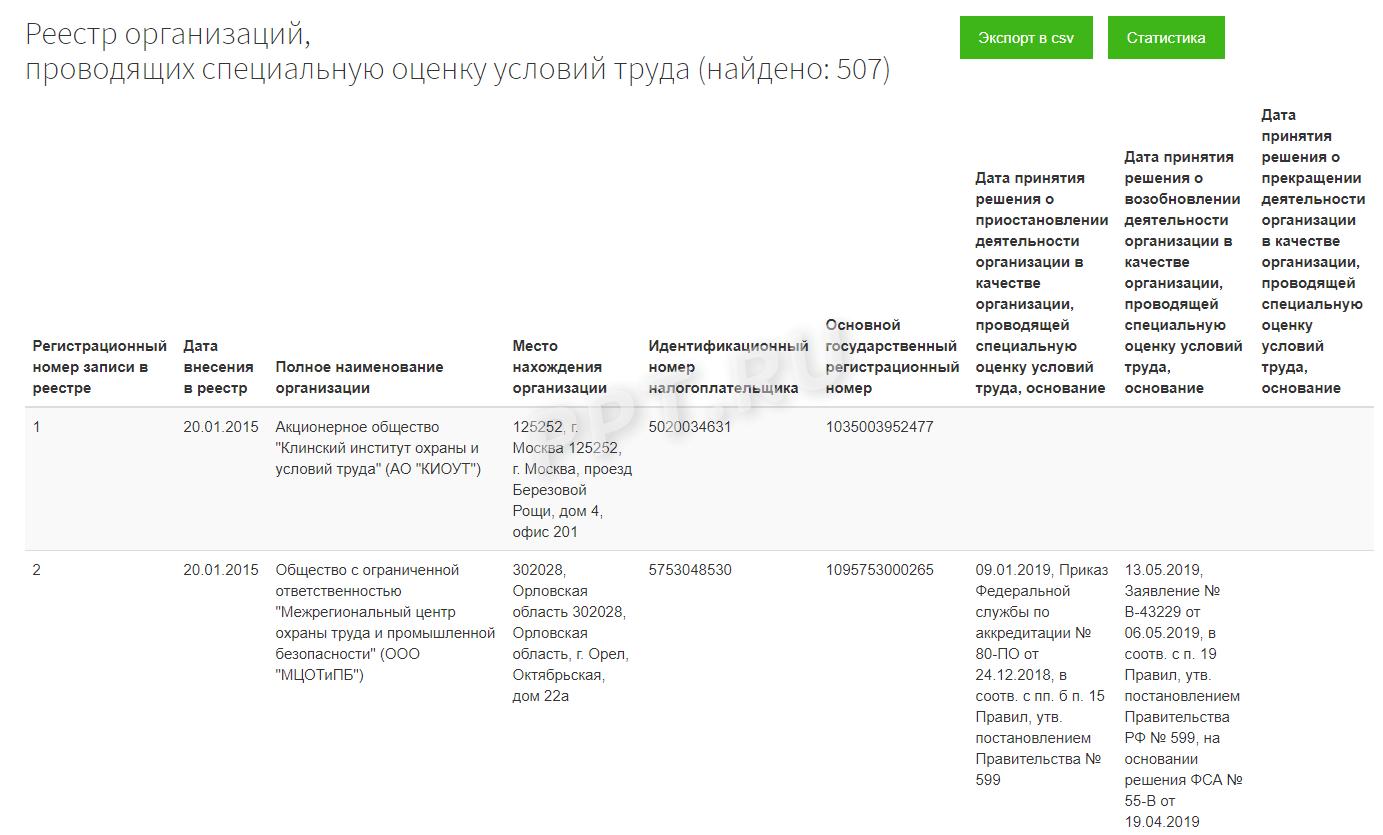1383x835 pixels.
Task: Click "Идентификационный номер налогоплательщика" column header
Action: [x=727, y=367]
